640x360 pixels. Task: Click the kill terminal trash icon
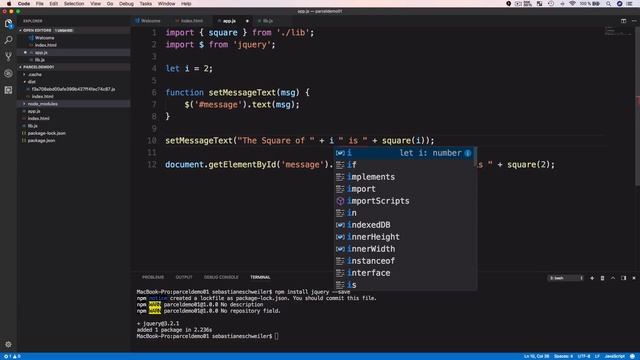pos(602,278)
